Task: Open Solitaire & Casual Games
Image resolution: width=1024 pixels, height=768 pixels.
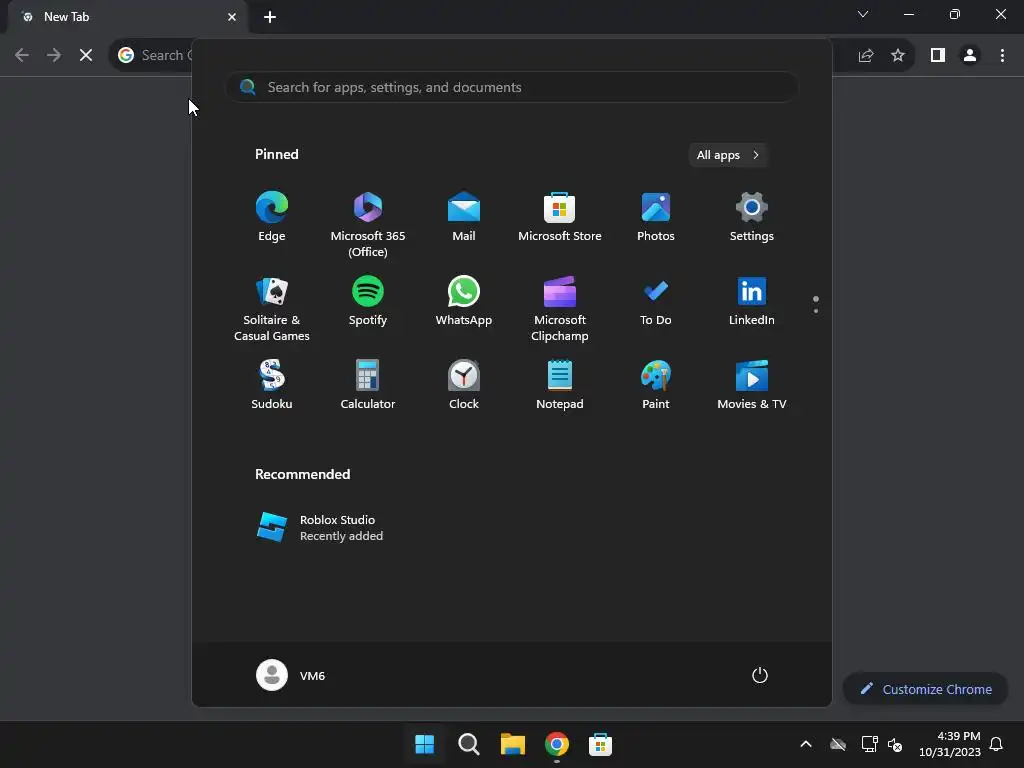Action: (x=272, y=308)
